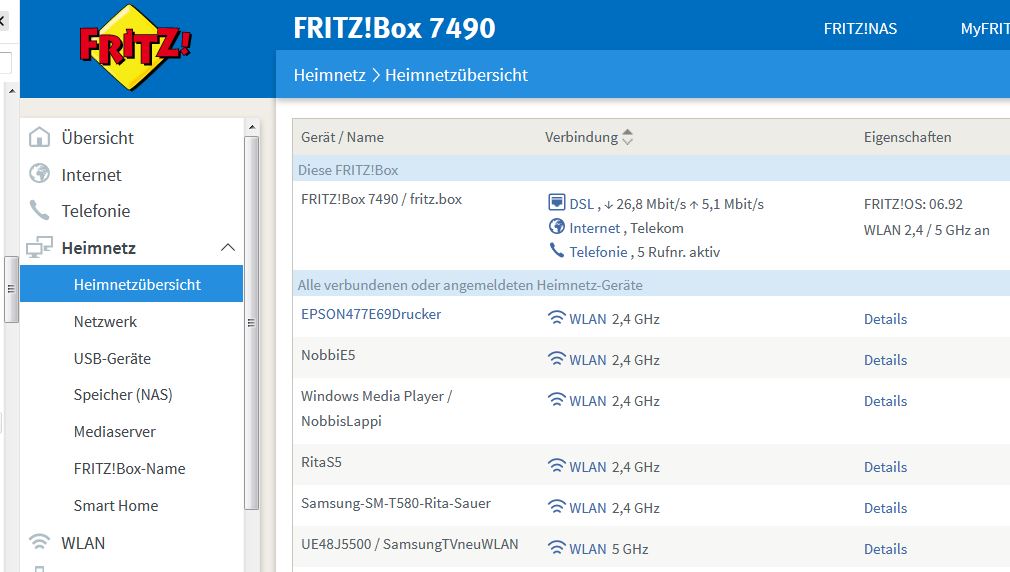The height and width of the screenshot is (572, 1010).
Task: Open MyFRITZ! link in header
Action: coord(985,28)
